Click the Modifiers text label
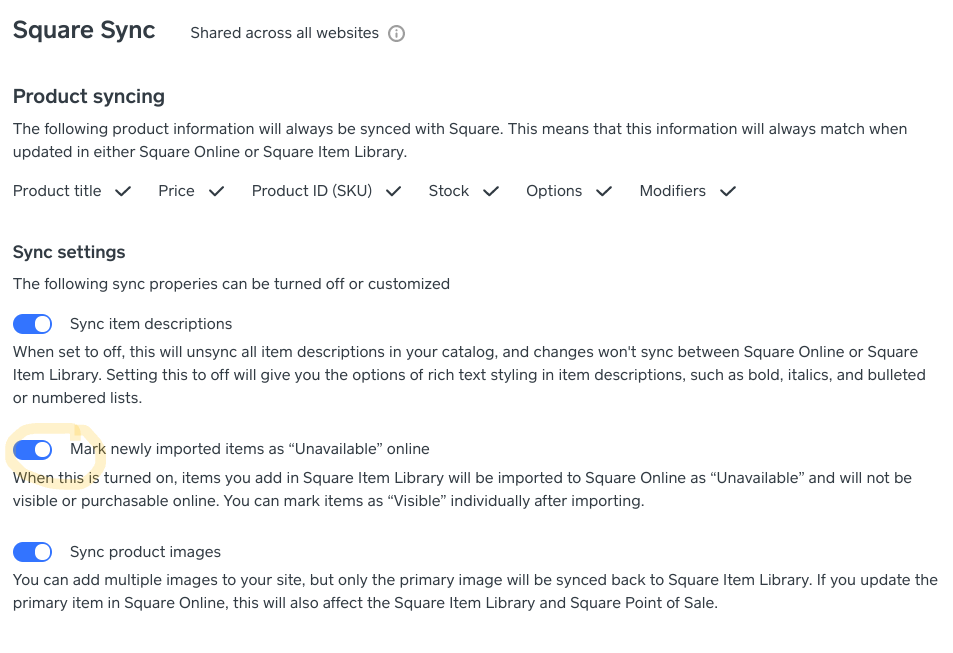 [672, 191]
